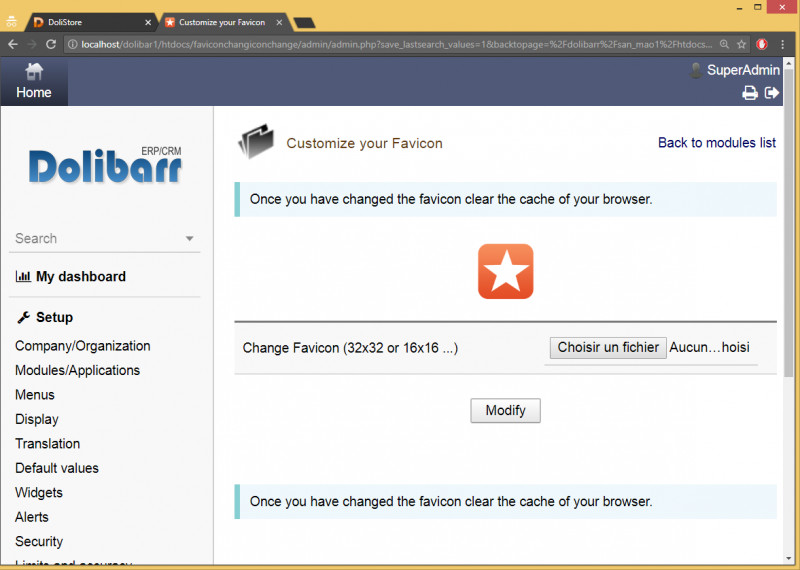Click the site info icon in the address bar
This screenshot has width=800, height=570.
(x=72, y=44)
